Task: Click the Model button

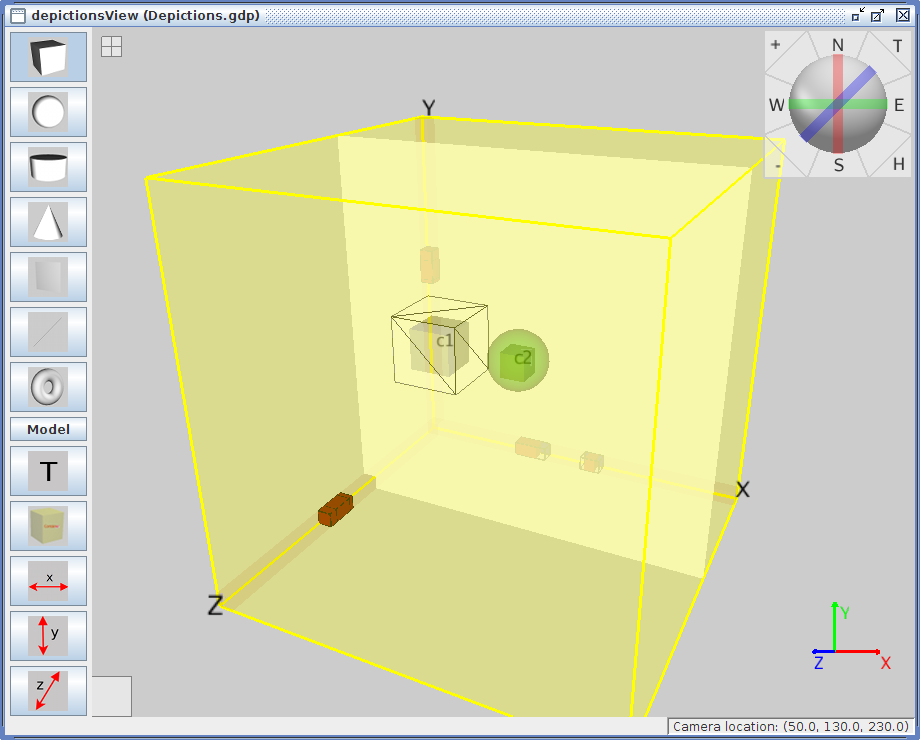Action: click(48, 429)
